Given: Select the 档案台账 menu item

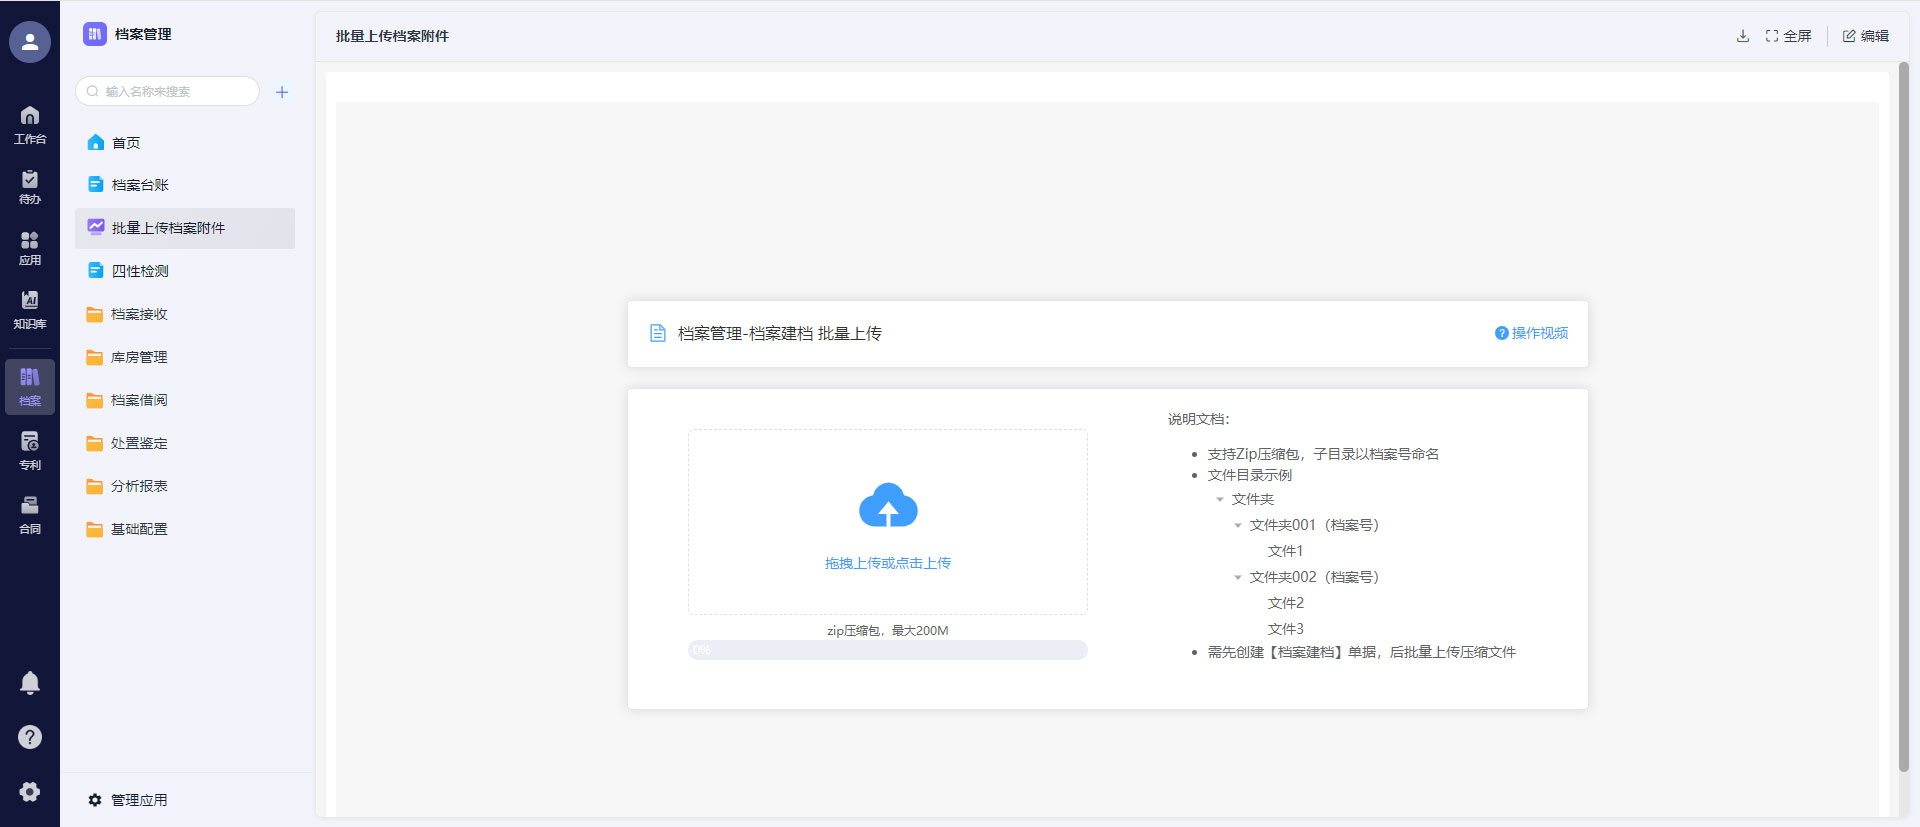Looking at the screenshot, I should click(140, 185).
